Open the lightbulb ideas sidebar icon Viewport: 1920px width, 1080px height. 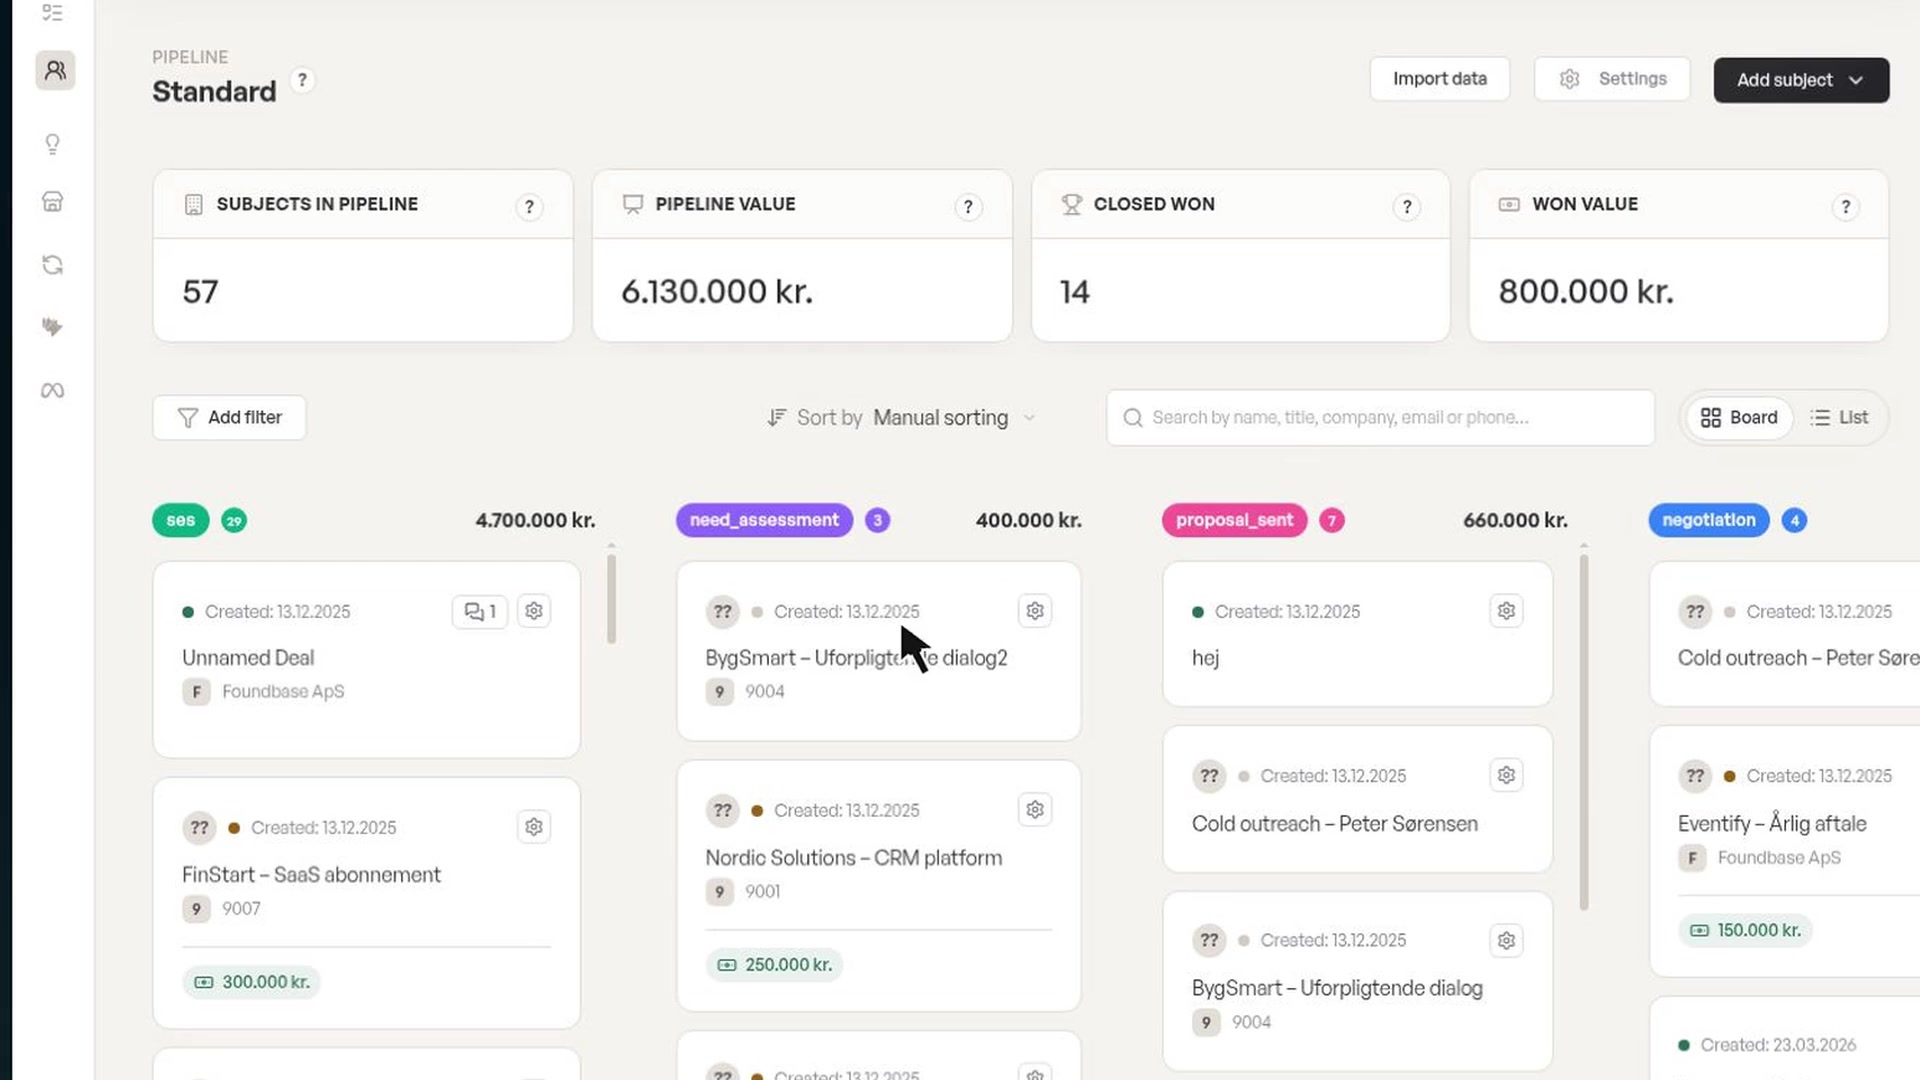point(53,144)
